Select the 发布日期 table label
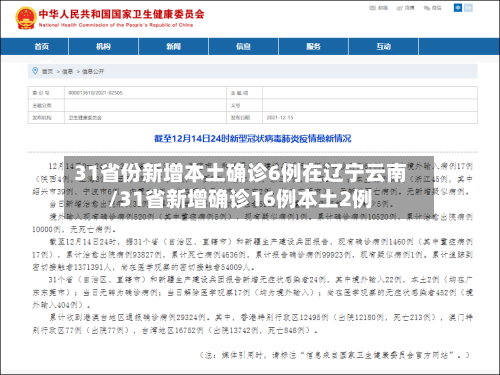500x375 pixels. (240, 118)
